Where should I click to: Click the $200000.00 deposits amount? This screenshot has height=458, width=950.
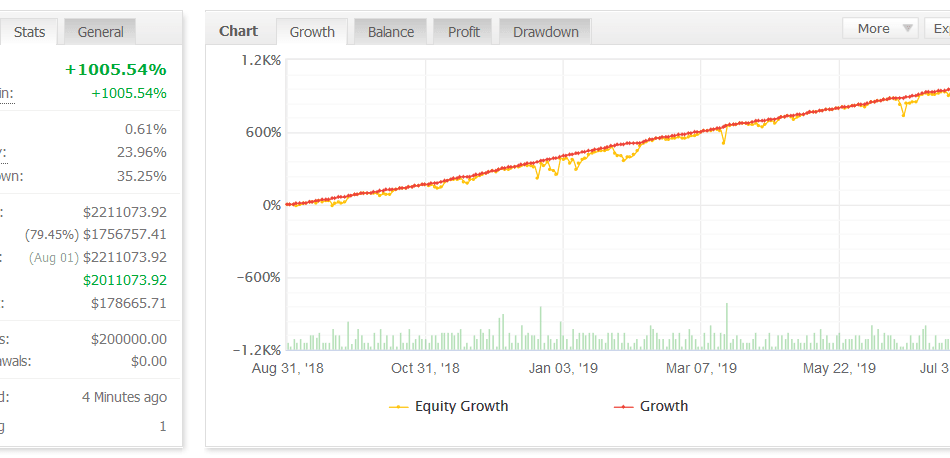[129, 339]
